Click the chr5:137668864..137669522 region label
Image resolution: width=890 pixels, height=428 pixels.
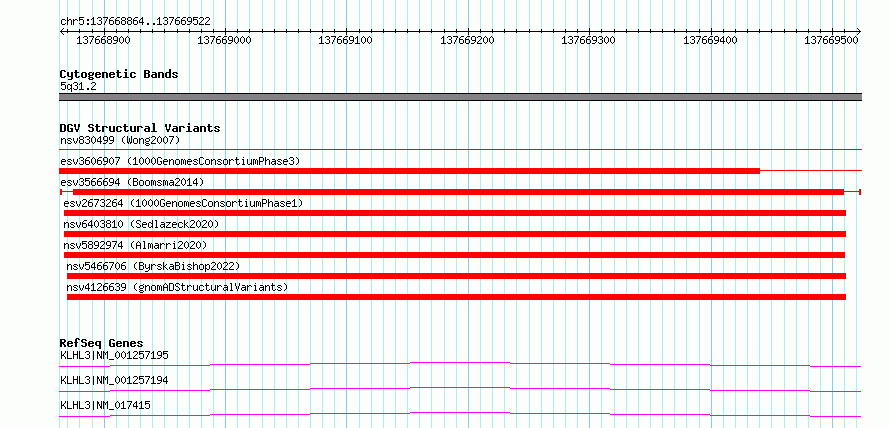click(135, 21)
